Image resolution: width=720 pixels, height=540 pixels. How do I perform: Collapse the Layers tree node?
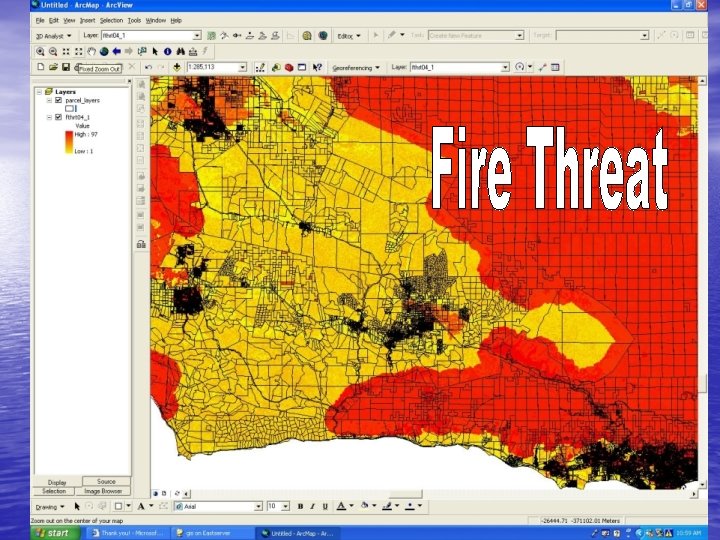[x=39, y=92]
